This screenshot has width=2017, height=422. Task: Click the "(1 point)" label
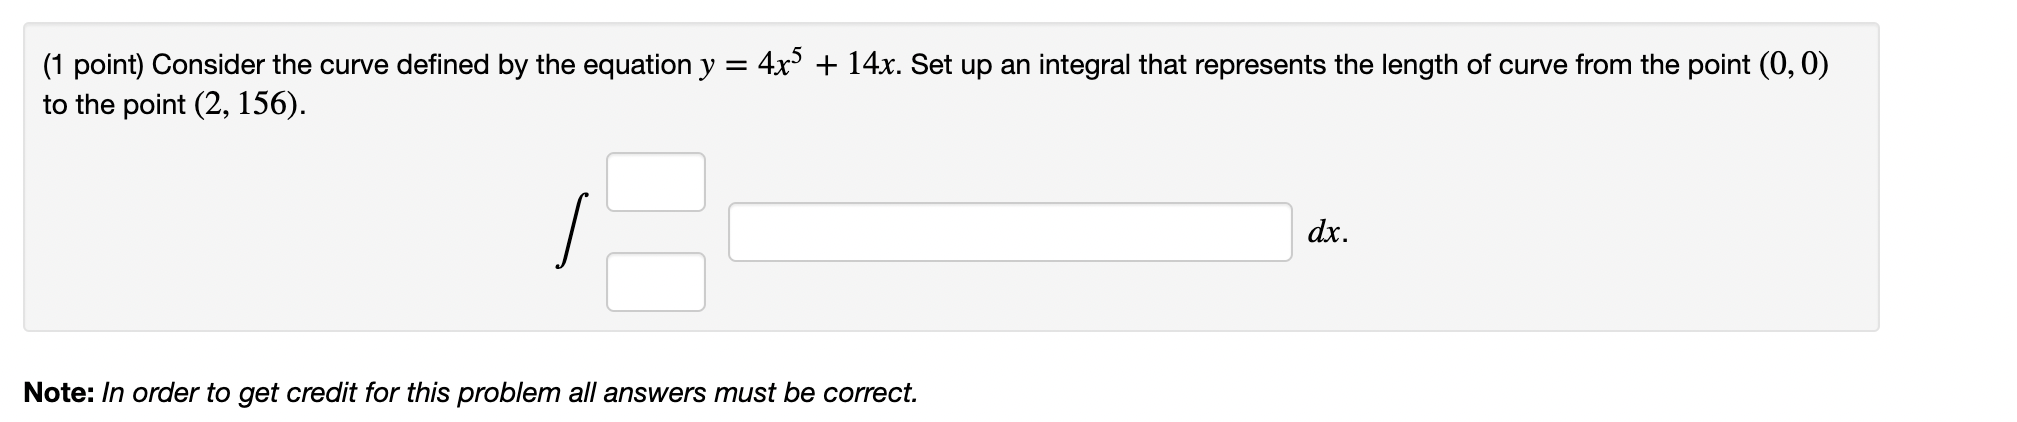click(93, 66)
